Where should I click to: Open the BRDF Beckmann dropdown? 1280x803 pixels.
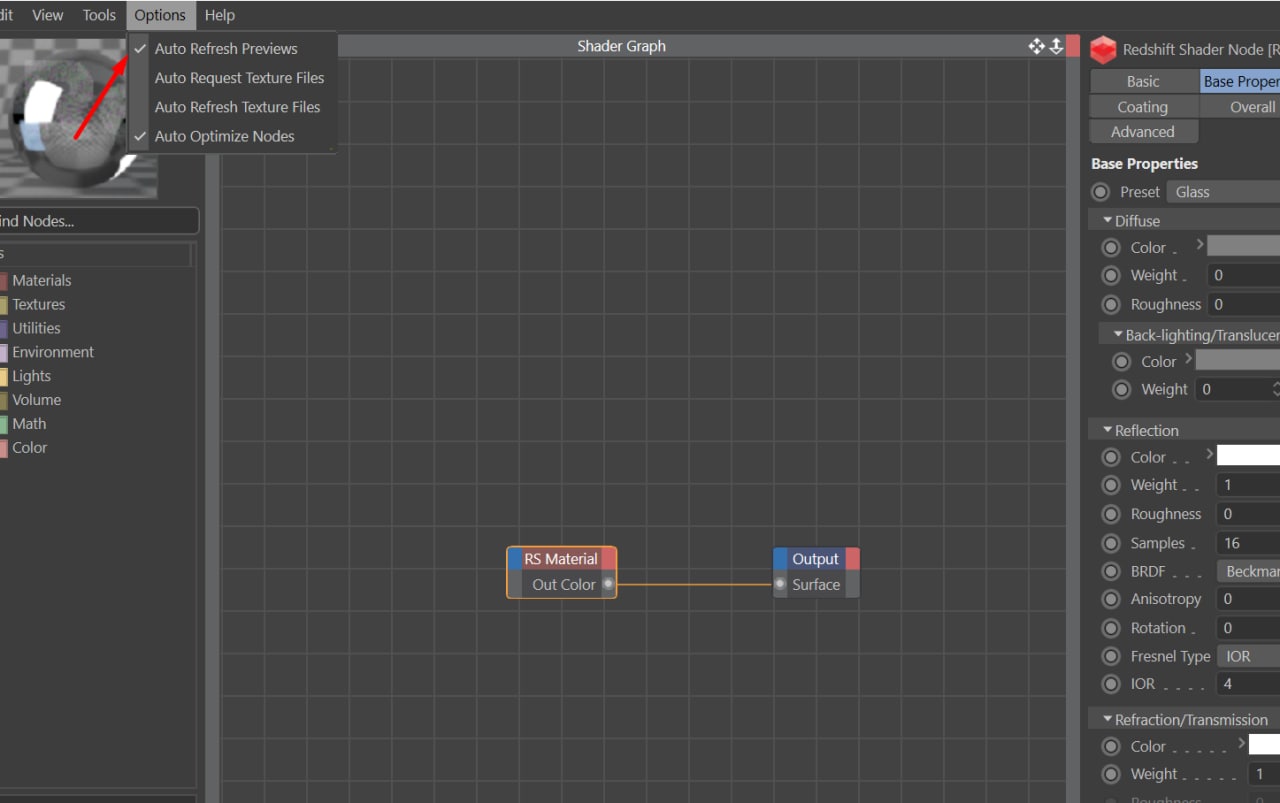[x=1248, y=572]
